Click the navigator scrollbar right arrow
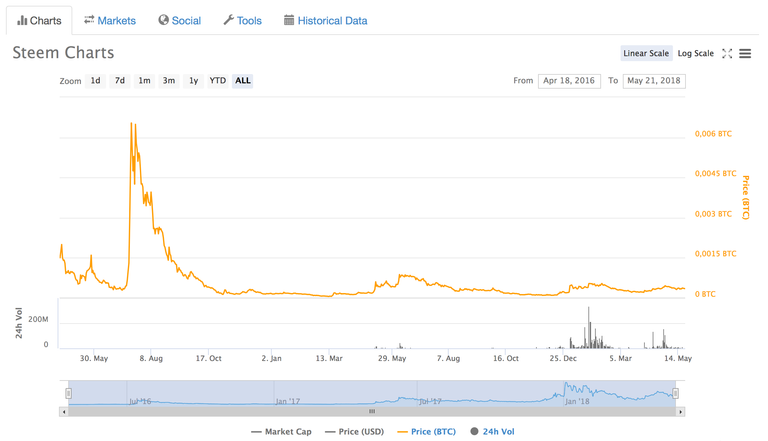Image resolution: width=768 pixels, height=441 pixels. click(680, 412)
